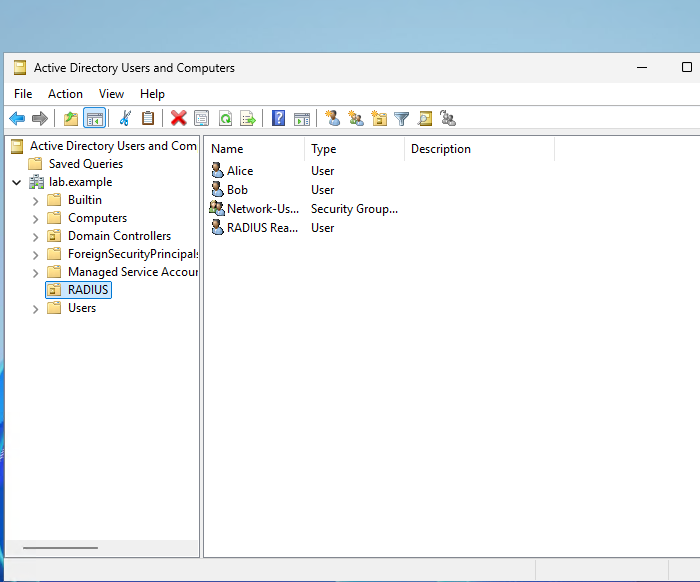
Task: Click the RADIUS Rea... user icon
Action: click(217, 228)
